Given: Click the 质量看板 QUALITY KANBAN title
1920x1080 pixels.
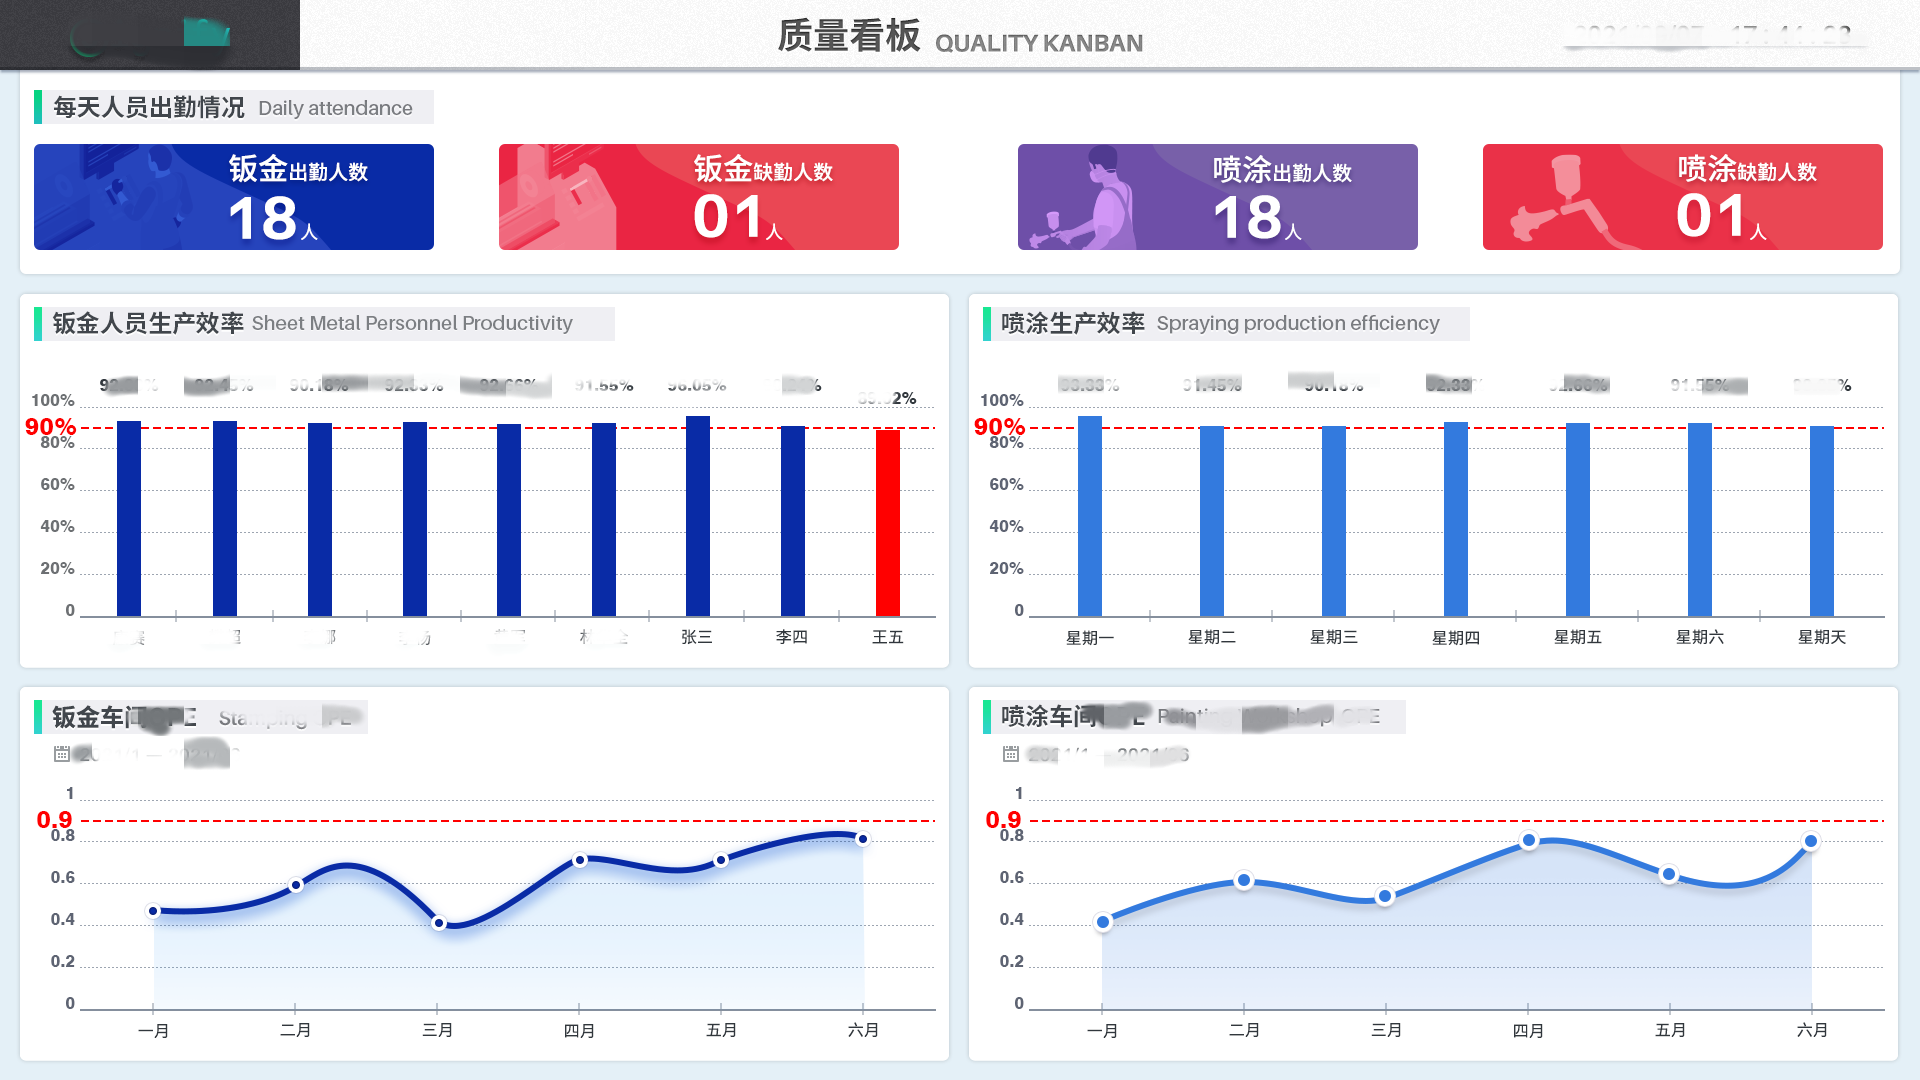Looking at the screenshot, I should 959,37.
